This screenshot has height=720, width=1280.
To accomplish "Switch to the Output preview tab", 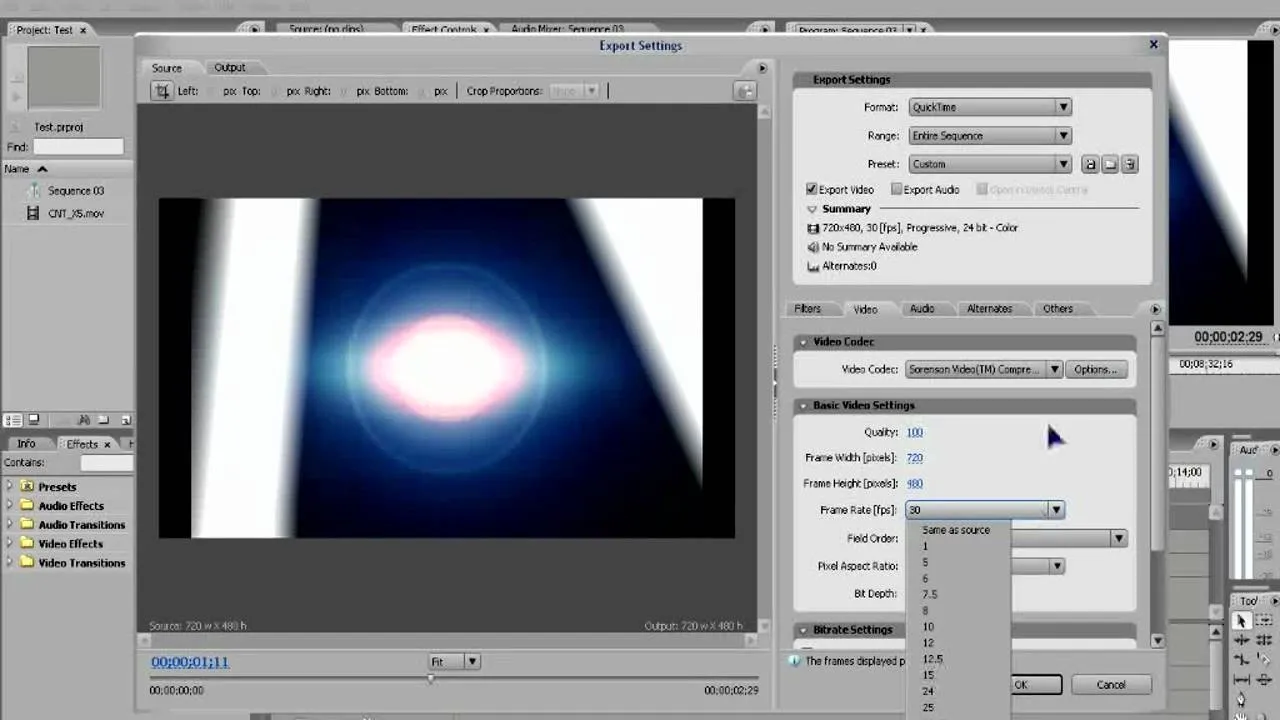I will [229, 68].
